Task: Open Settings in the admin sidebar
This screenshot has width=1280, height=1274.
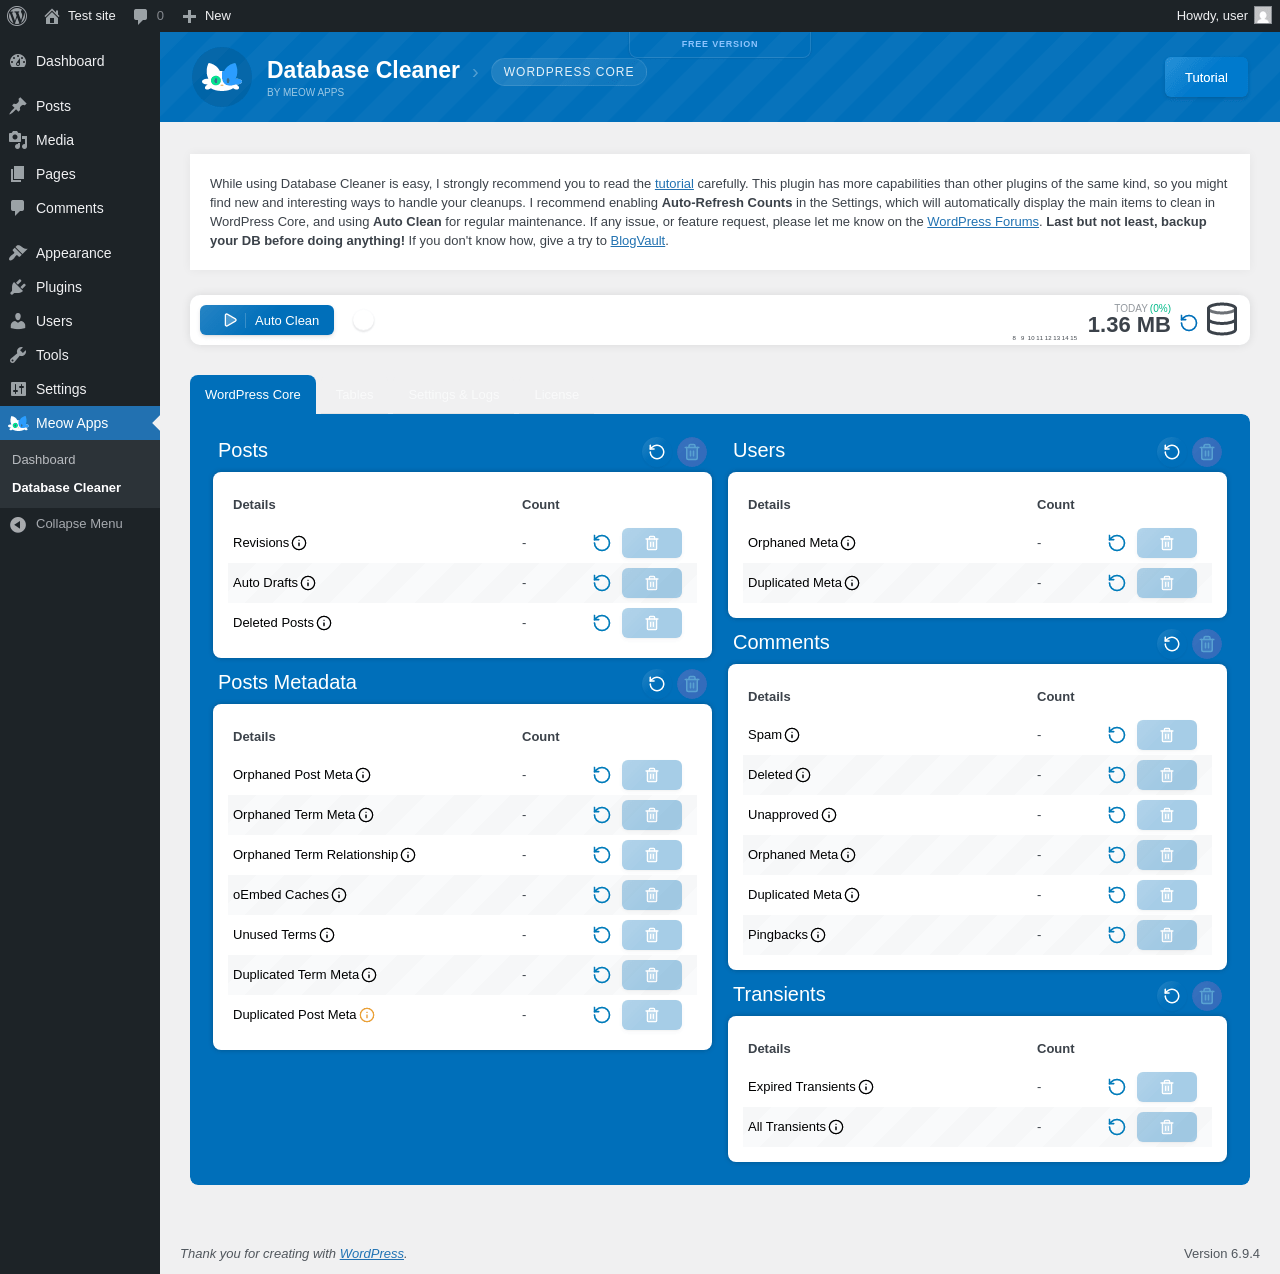Action: coord(80,389)
